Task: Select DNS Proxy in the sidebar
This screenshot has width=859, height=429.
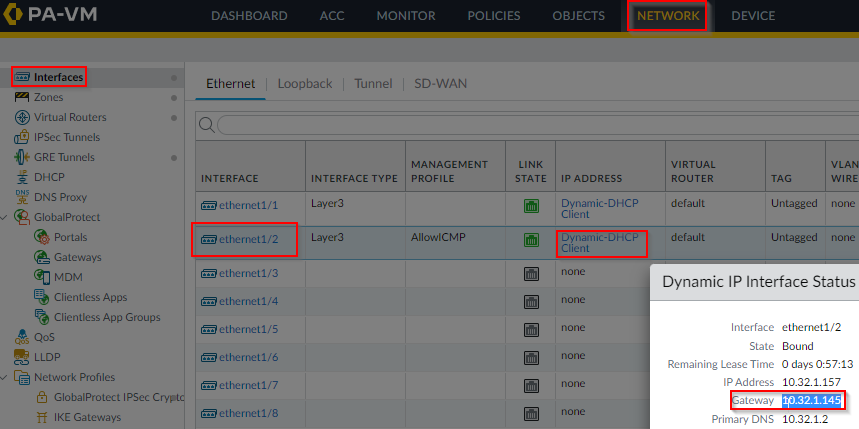Action: 60,197
